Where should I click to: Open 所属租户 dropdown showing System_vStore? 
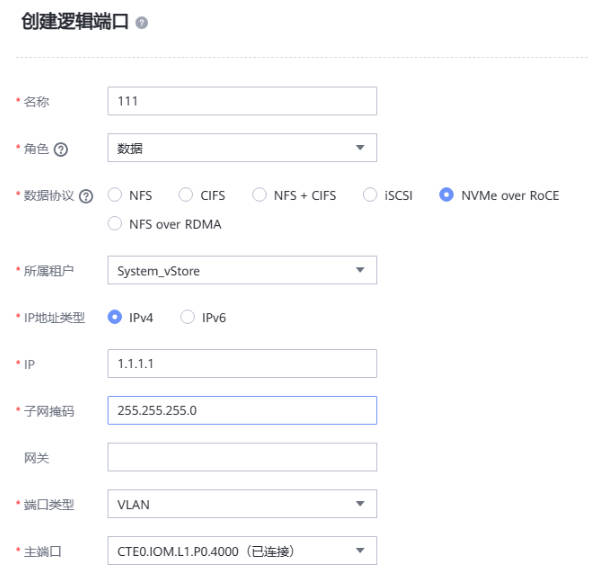tap(242, 270)
